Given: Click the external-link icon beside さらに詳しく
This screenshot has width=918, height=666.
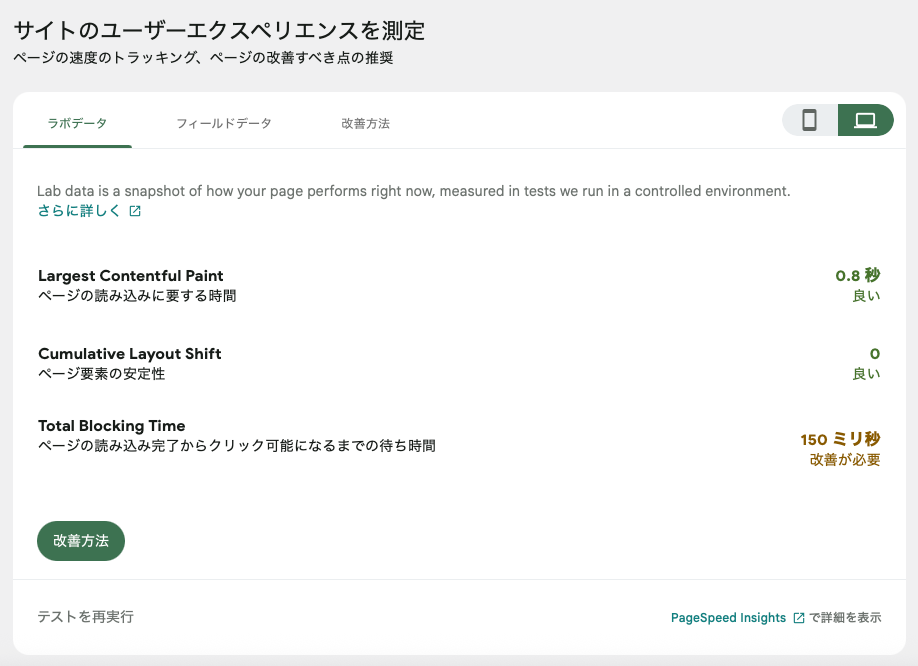Looking at the screenshot, I should 135,211.
